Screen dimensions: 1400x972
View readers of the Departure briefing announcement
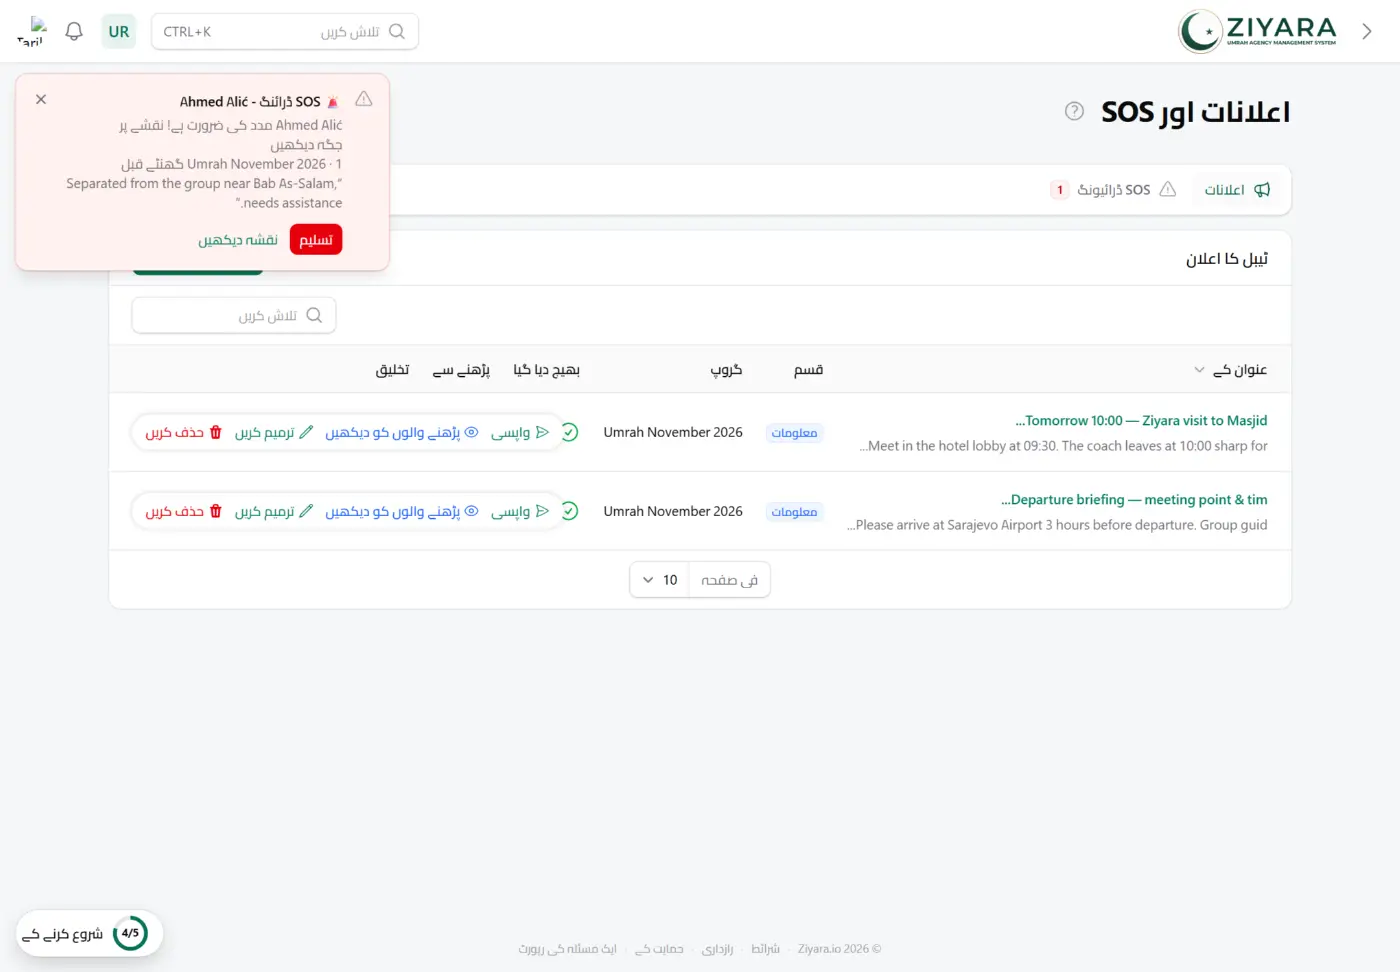coord(402,512)
